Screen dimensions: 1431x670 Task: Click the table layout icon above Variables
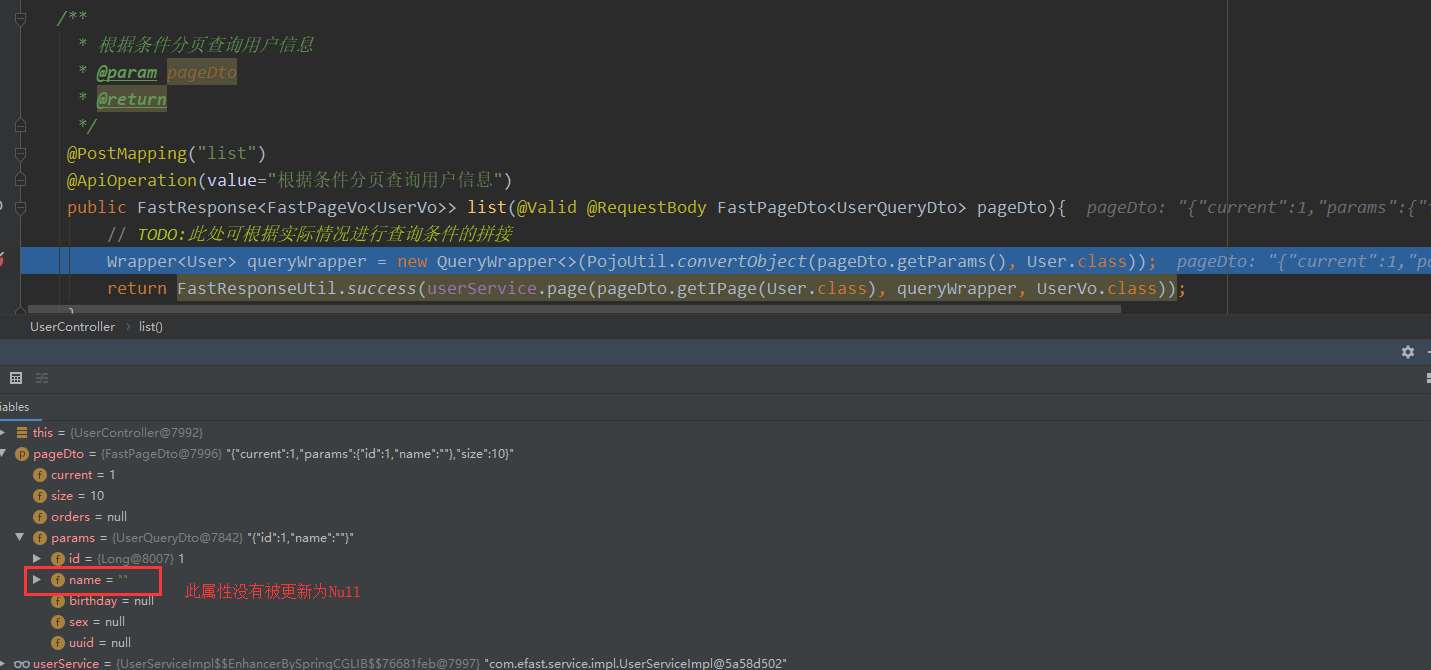(15, 378)
